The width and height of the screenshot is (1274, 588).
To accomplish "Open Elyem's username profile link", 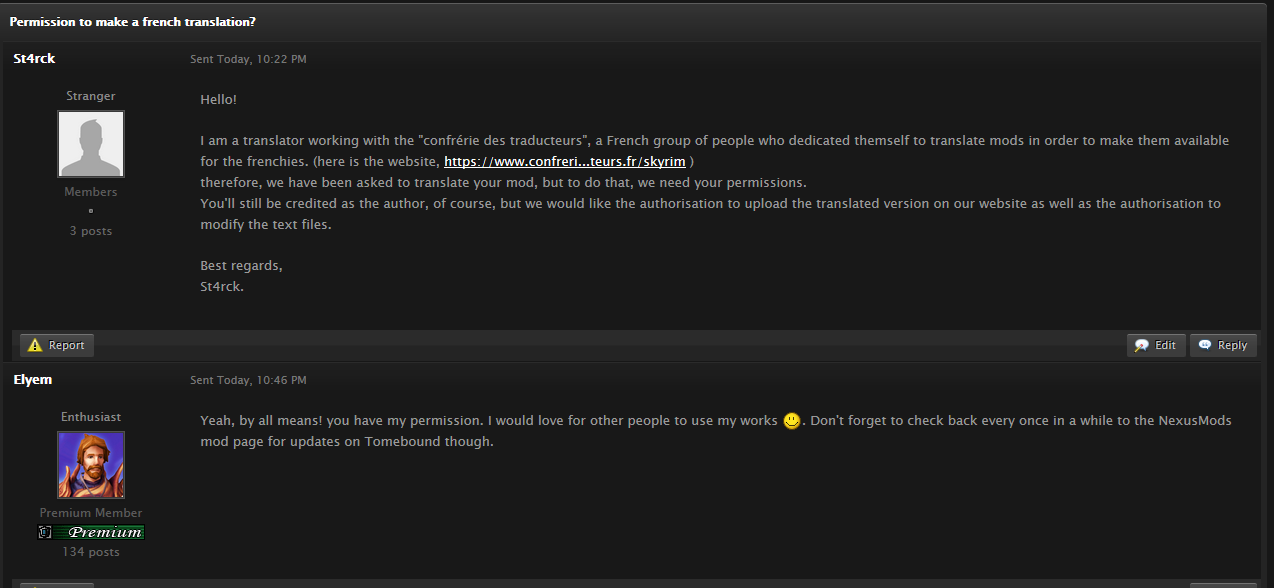I will point(33,380).
